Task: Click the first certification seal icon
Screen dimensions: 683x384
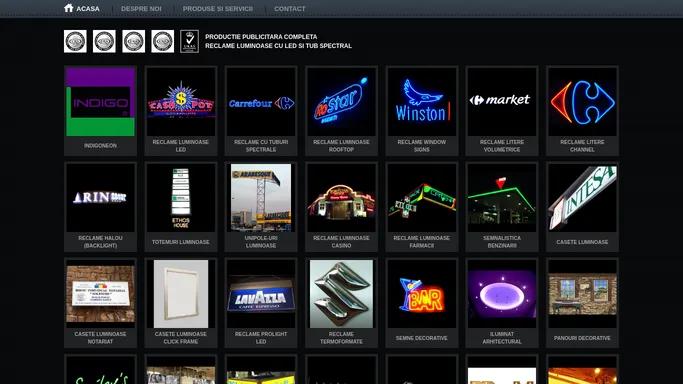Action: point(75,41)
